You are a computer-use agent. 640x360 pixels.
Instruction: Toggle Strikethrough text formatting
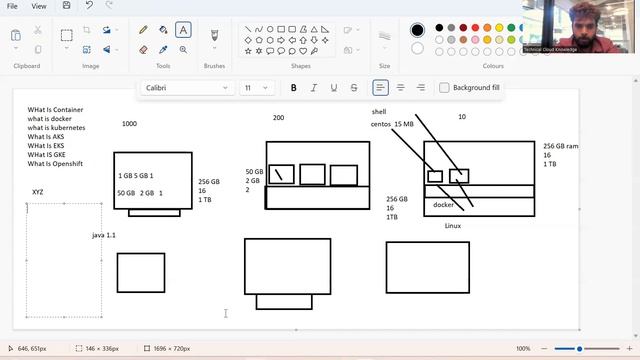(x=354, y=88)
